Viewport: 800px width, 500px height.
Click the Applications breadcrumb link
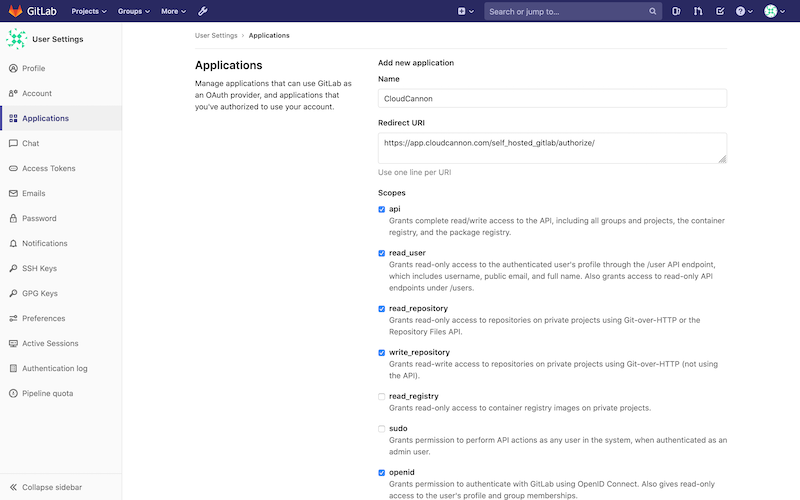coord(269,35)
